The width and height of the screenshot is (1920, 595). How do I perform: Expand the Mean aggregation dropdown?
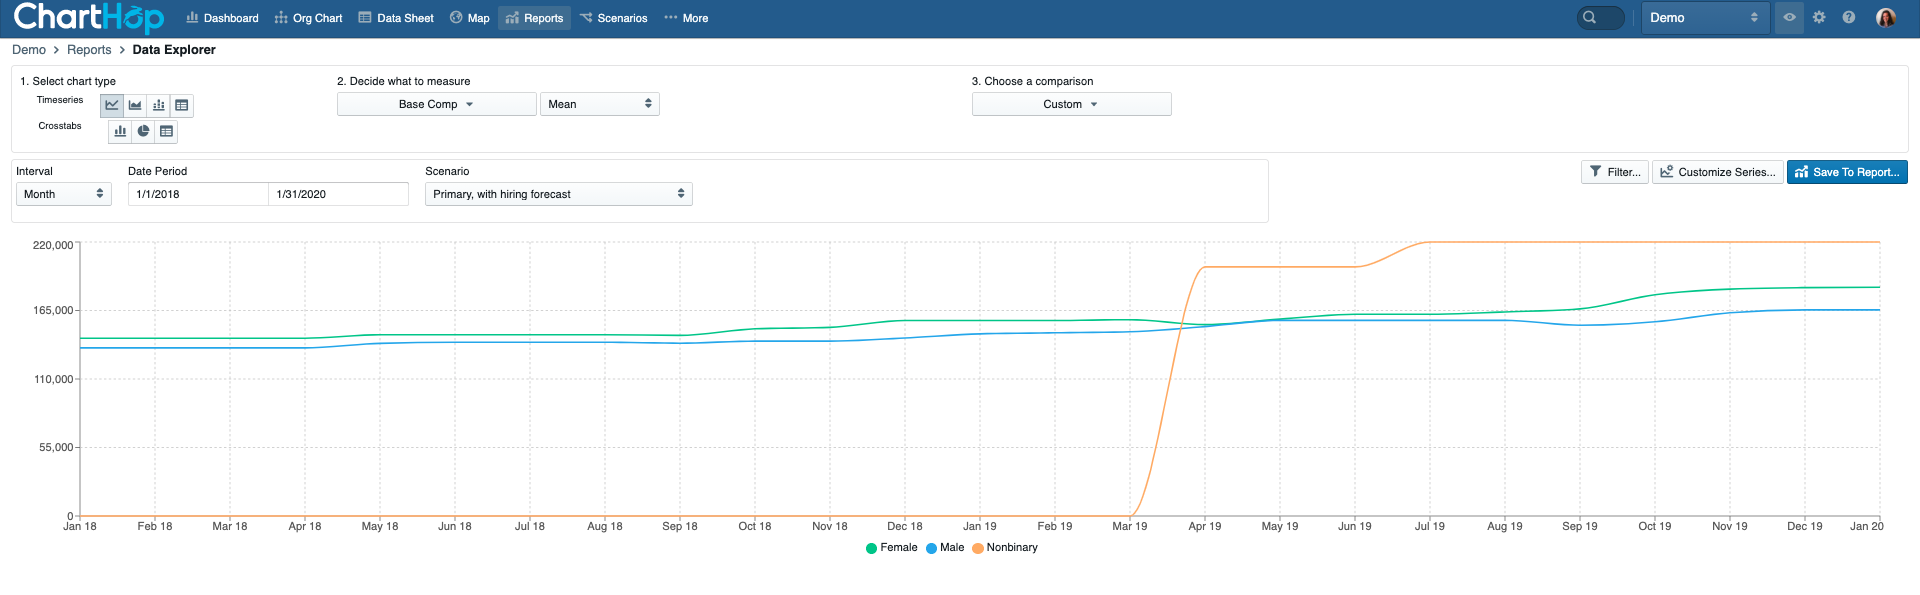click(599, 104)
